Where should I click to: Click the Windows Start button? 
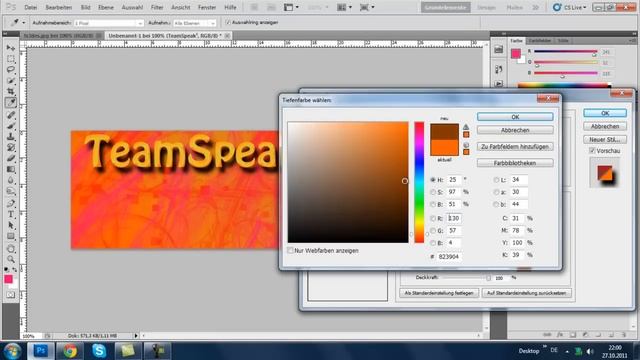pos(12,351)
